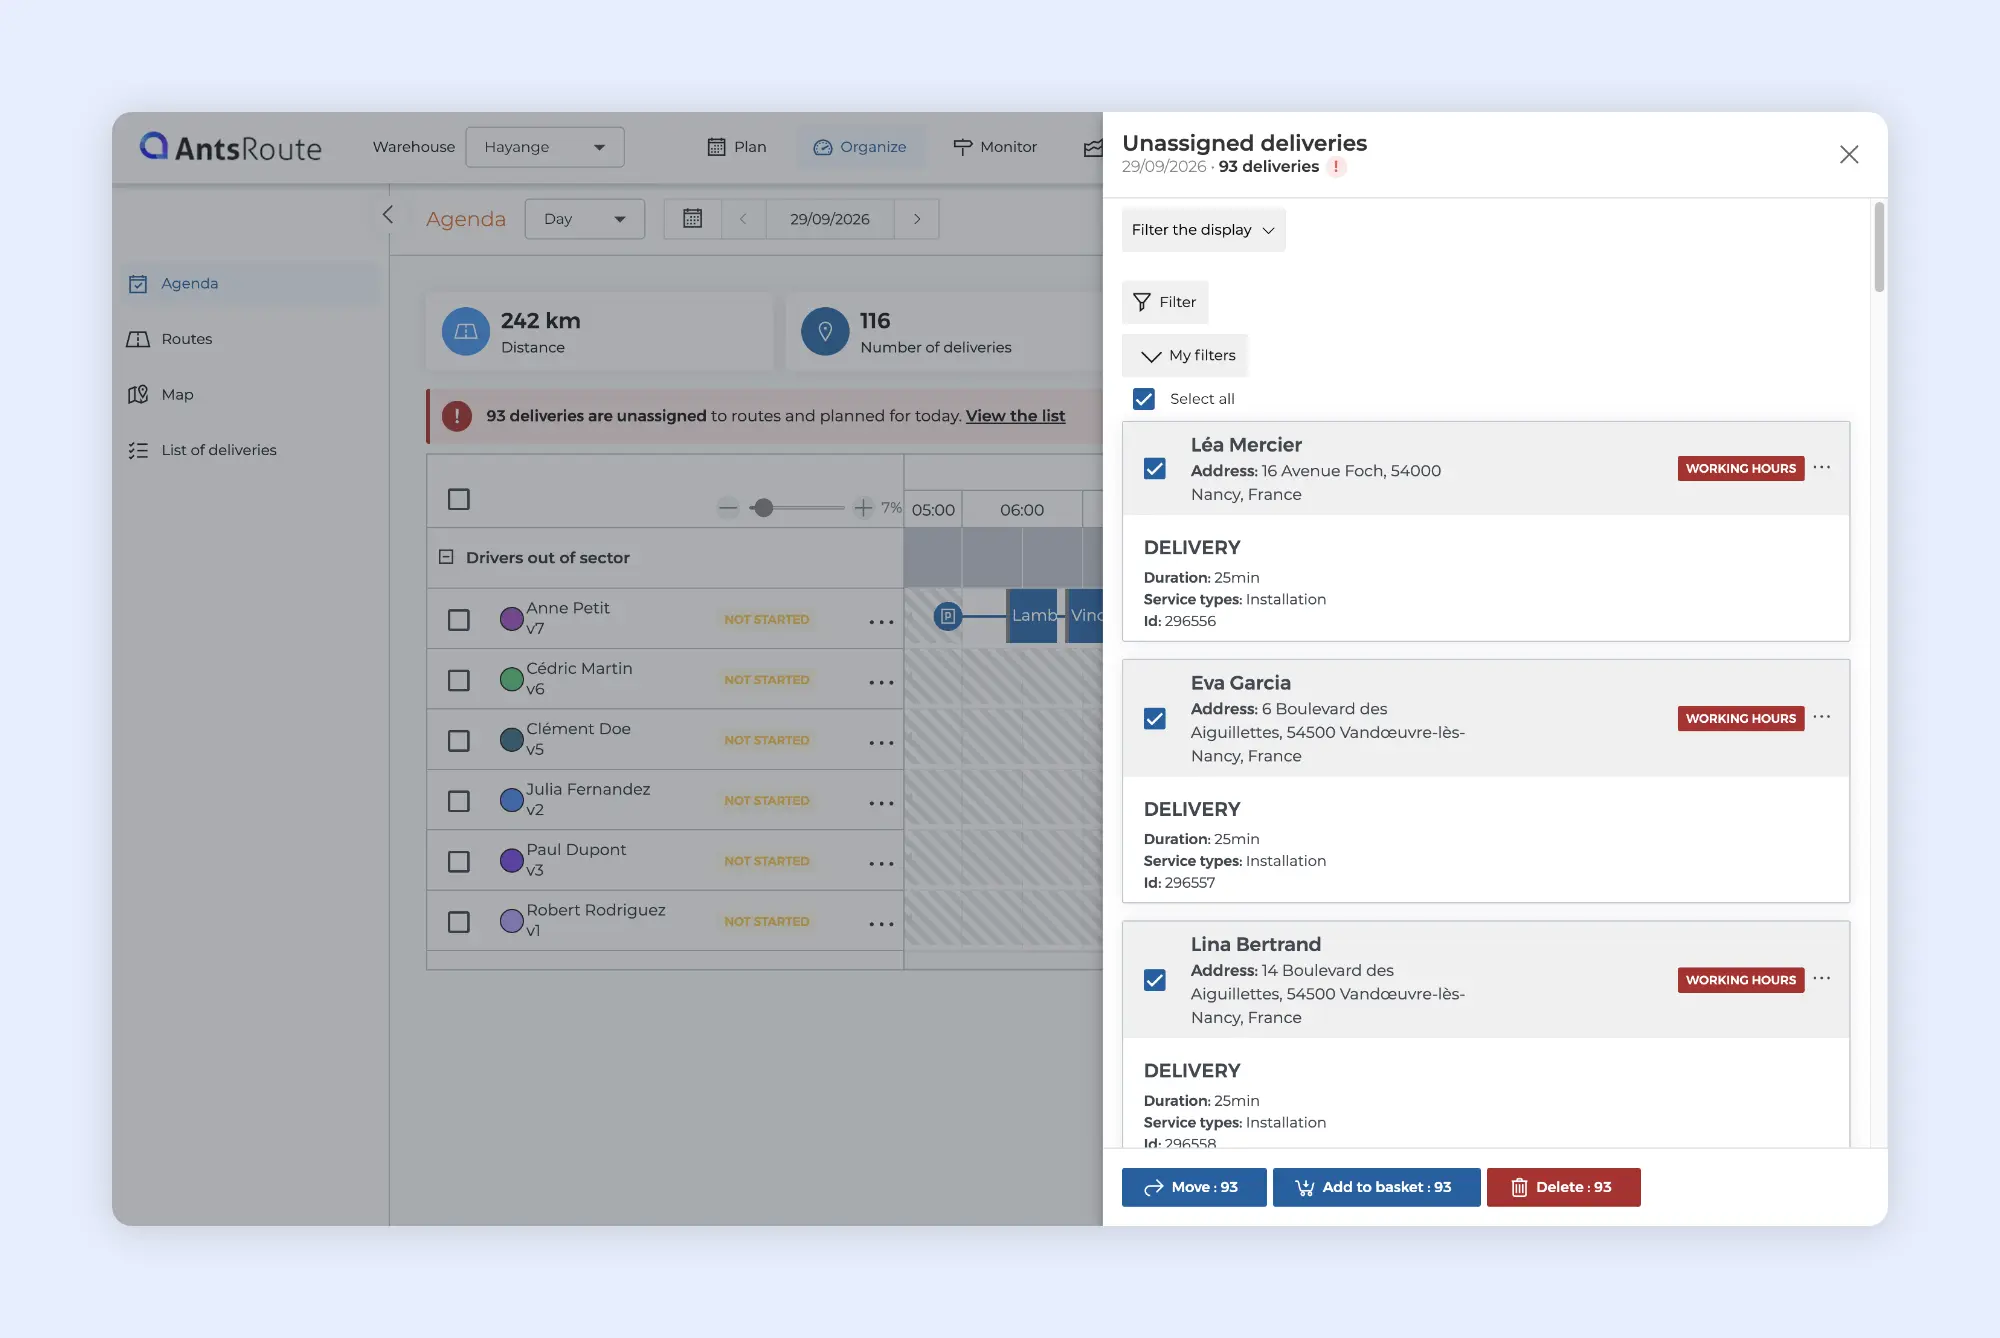Screen dimensions: 2000x1338
Task: Collapse sidebar with the left chevron
Action: click(388, 215)
